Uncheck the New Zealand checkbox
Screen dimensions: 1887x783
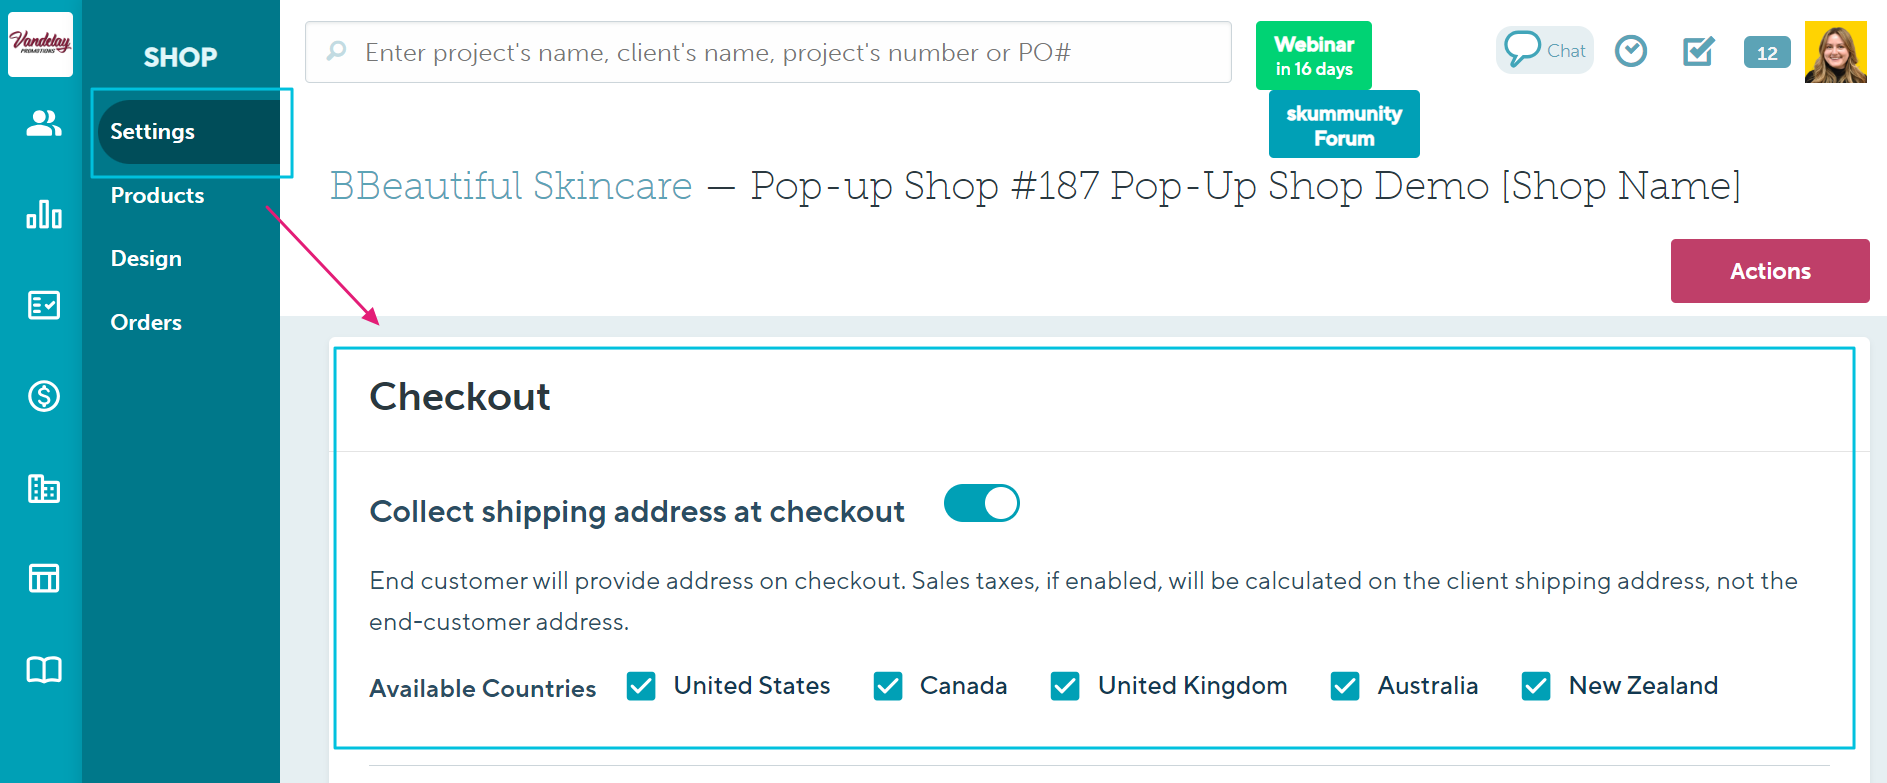click(1536, 686)
